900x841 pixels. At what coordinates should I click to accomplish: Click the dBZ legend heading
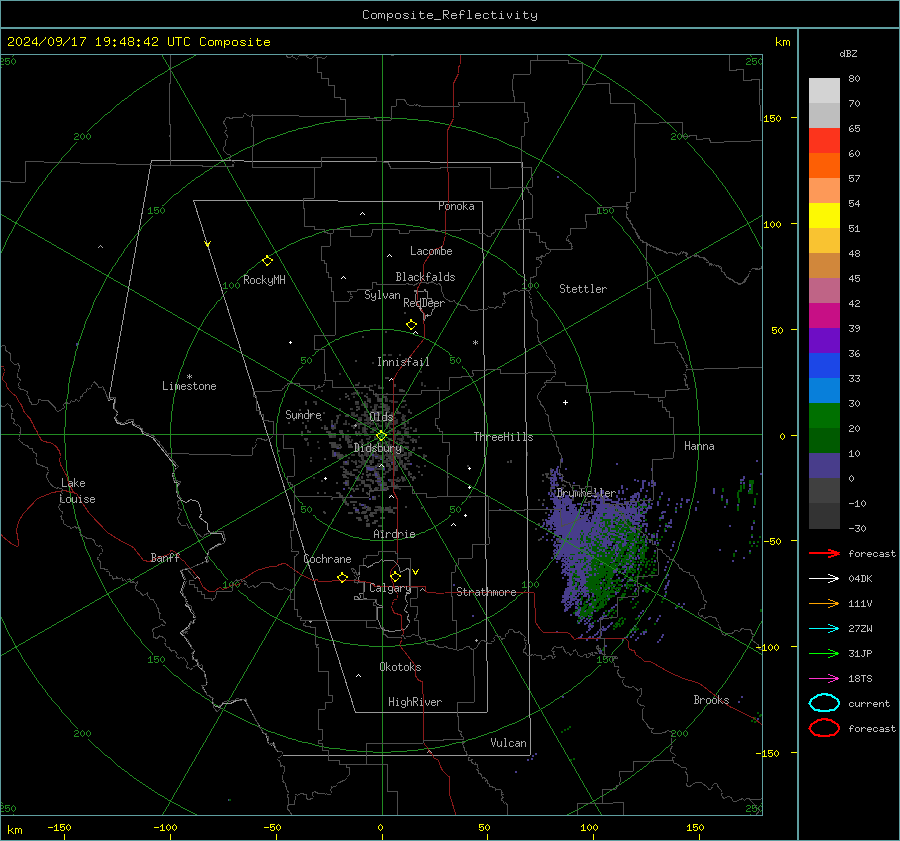click(x=848, y=53)
